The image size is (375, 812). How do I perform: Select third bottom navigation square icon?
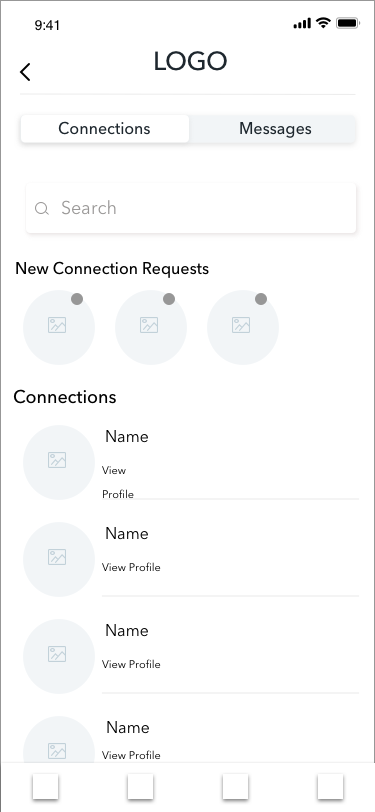click(x=235, y=786)
